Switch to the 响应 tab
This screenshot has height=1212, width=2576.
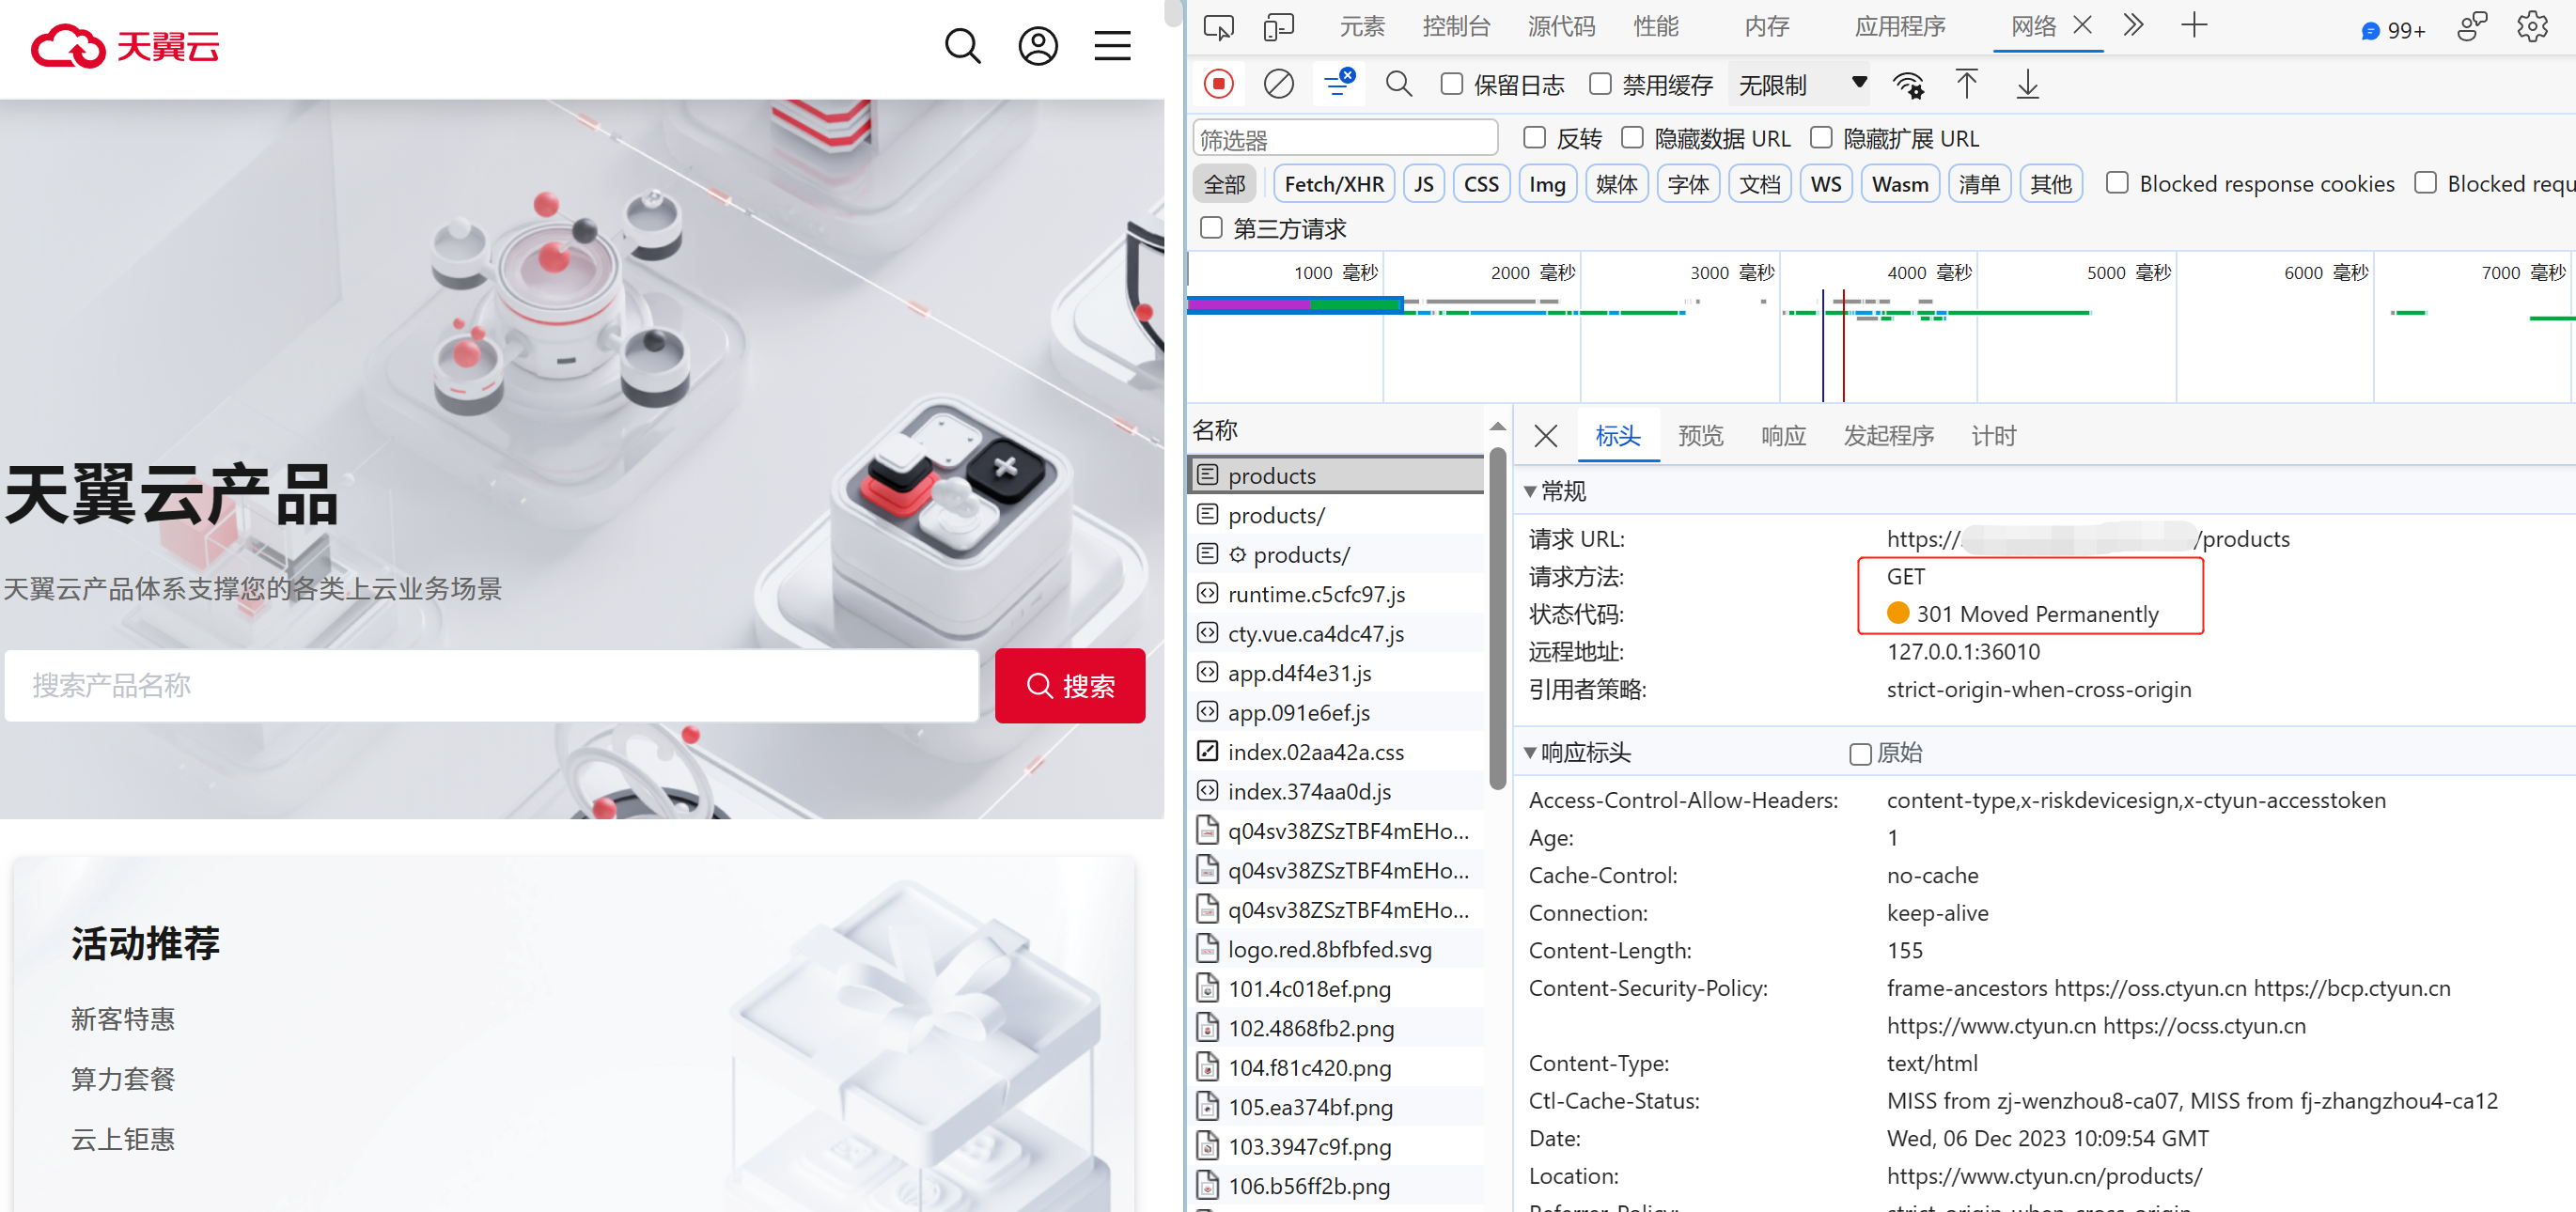click(1783, 436)
